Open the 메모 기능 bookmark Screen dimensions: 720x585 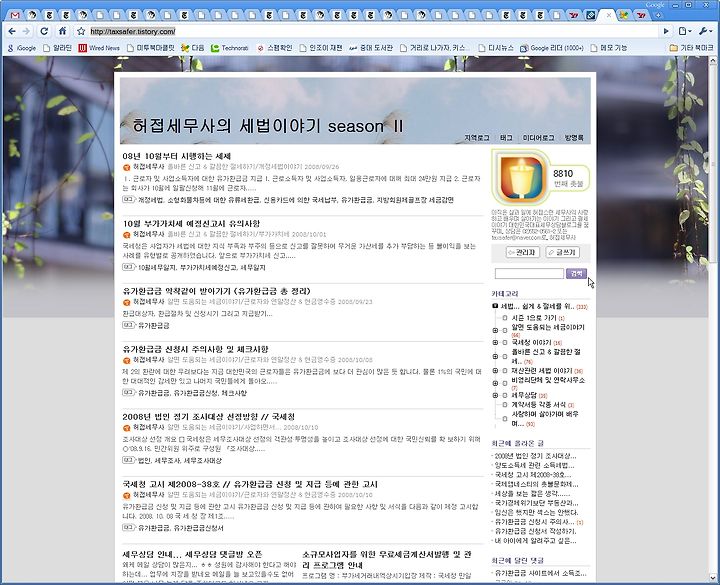point(608,48)
